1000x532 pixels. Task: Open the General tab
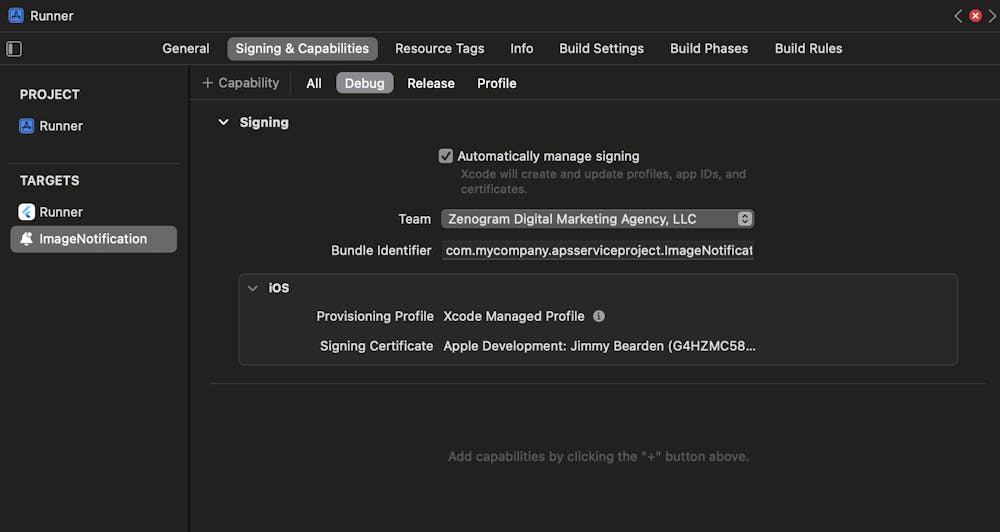186,48
